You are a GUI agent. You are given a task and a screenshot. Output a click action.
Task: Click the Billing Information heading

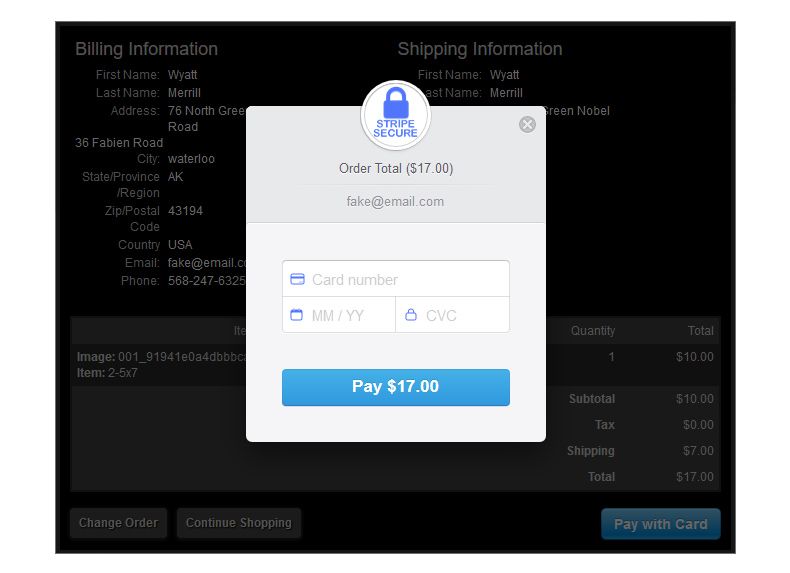(146, 49)
